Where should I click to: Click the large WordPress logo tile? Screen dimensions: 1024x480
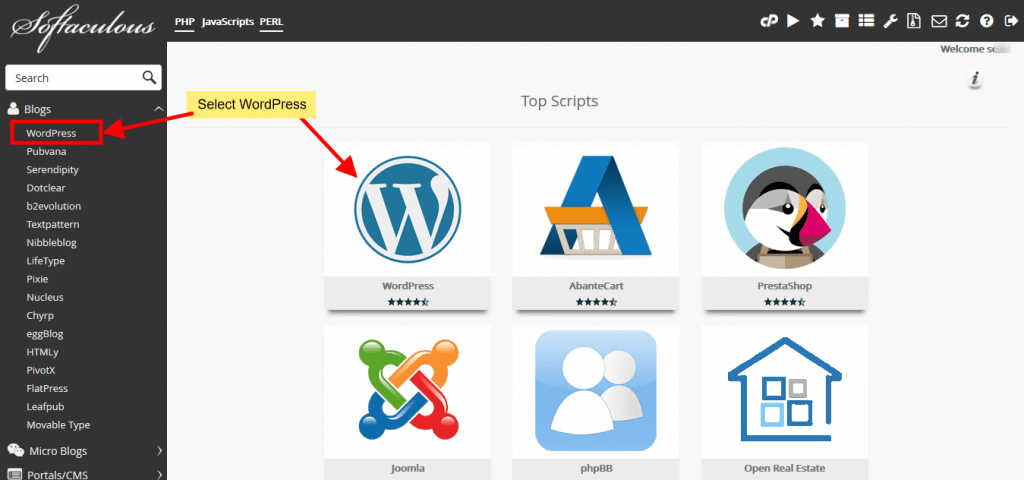coord(407,210)
